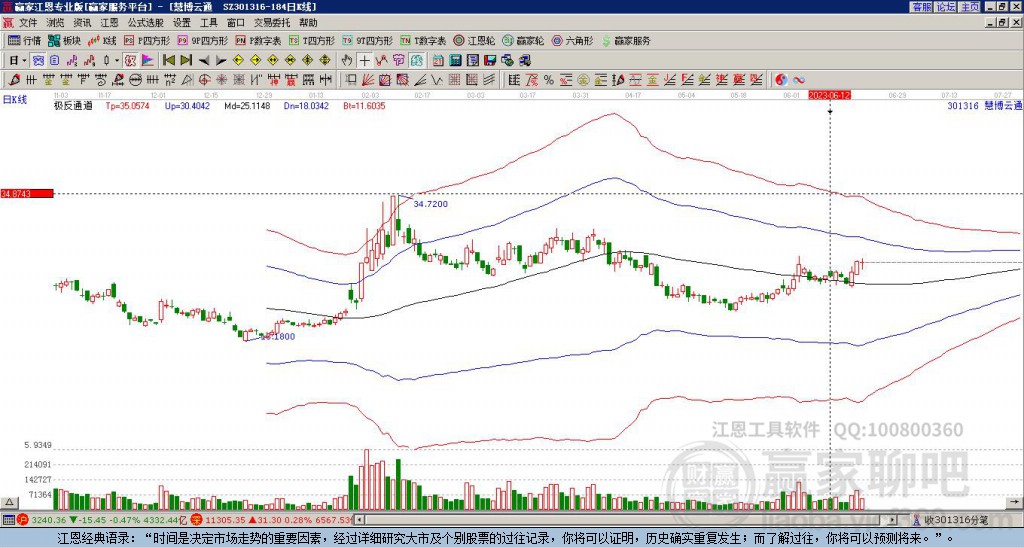Open the 窗口 menu
Image resolution: width=1024 pixels, height=548 pixels.
coord(236,23)
